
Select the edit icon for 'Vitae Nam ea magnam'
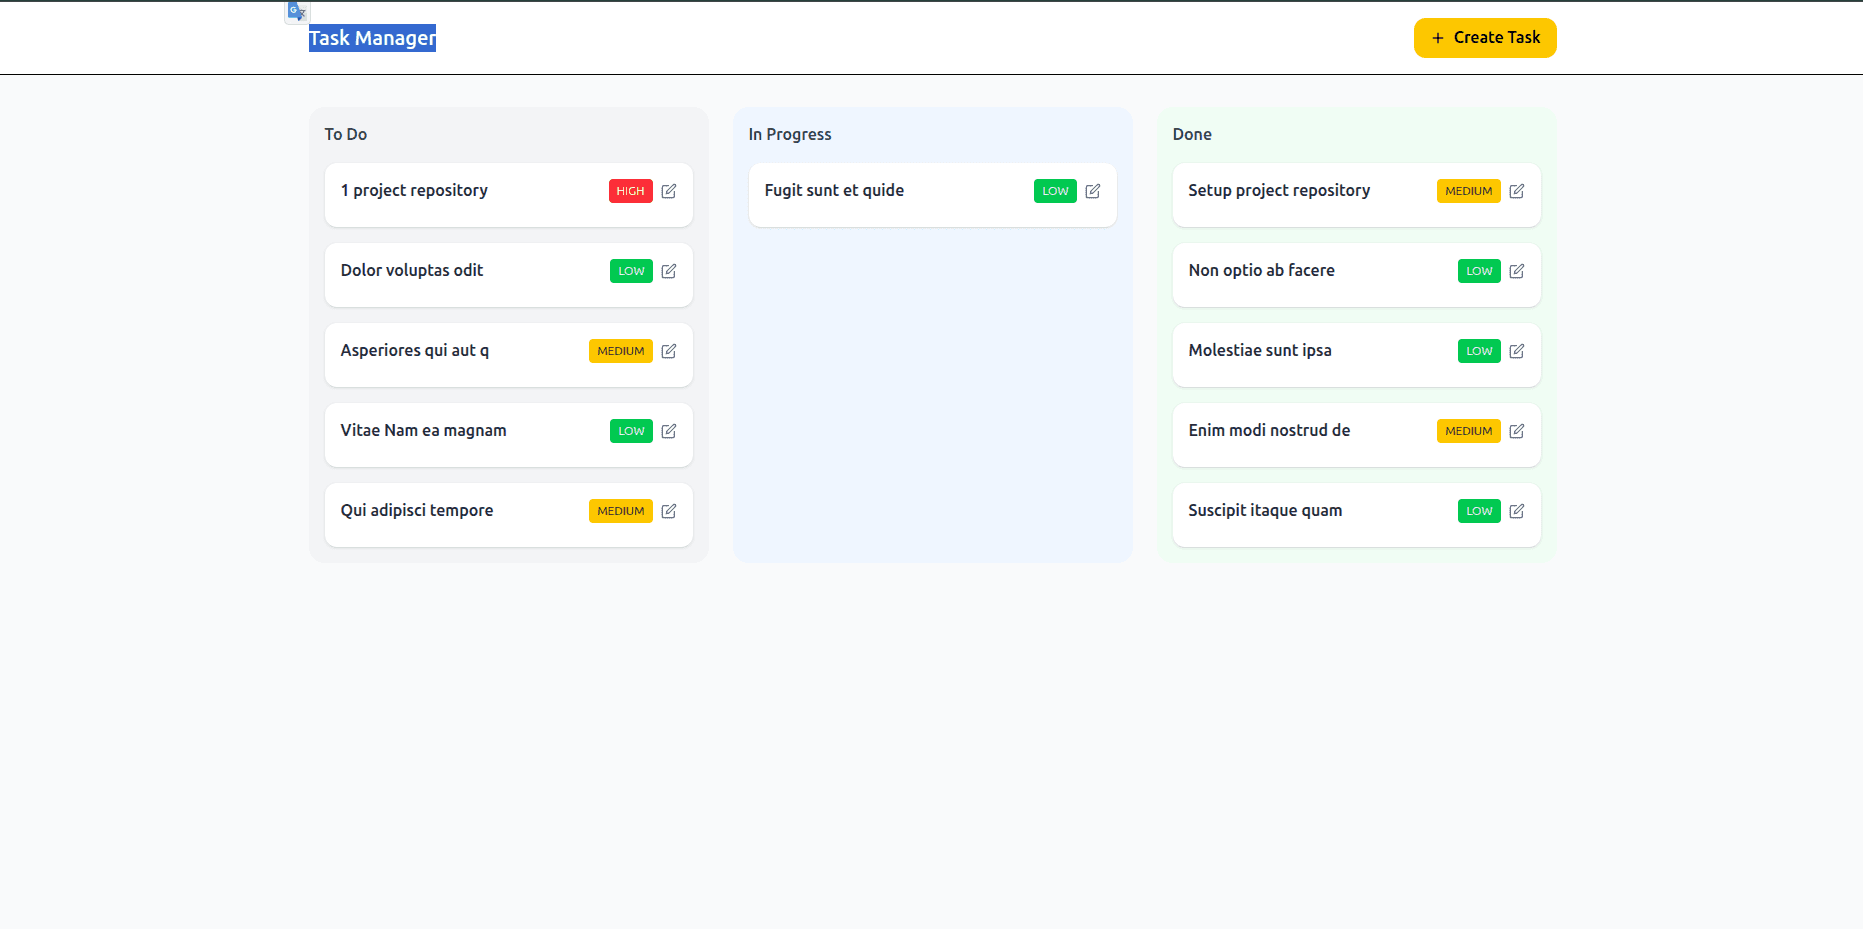669,431
